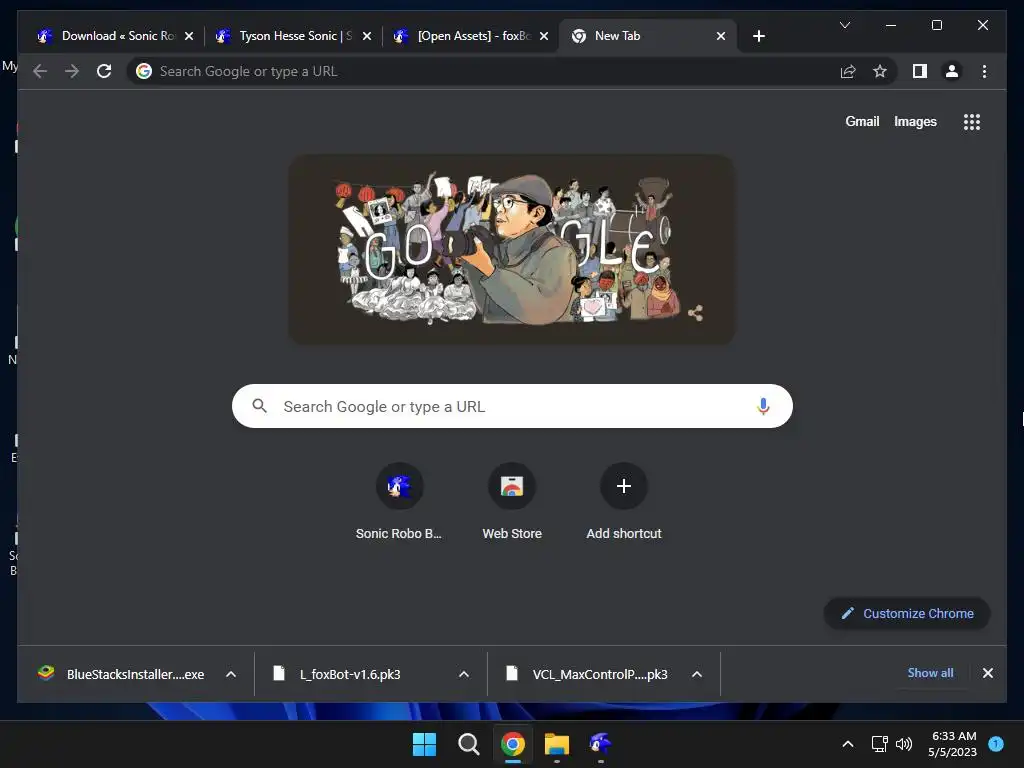Click the Google Doodle image
Image resolution: width=1024 pixels, height=768 pixels.
point(511,249)
